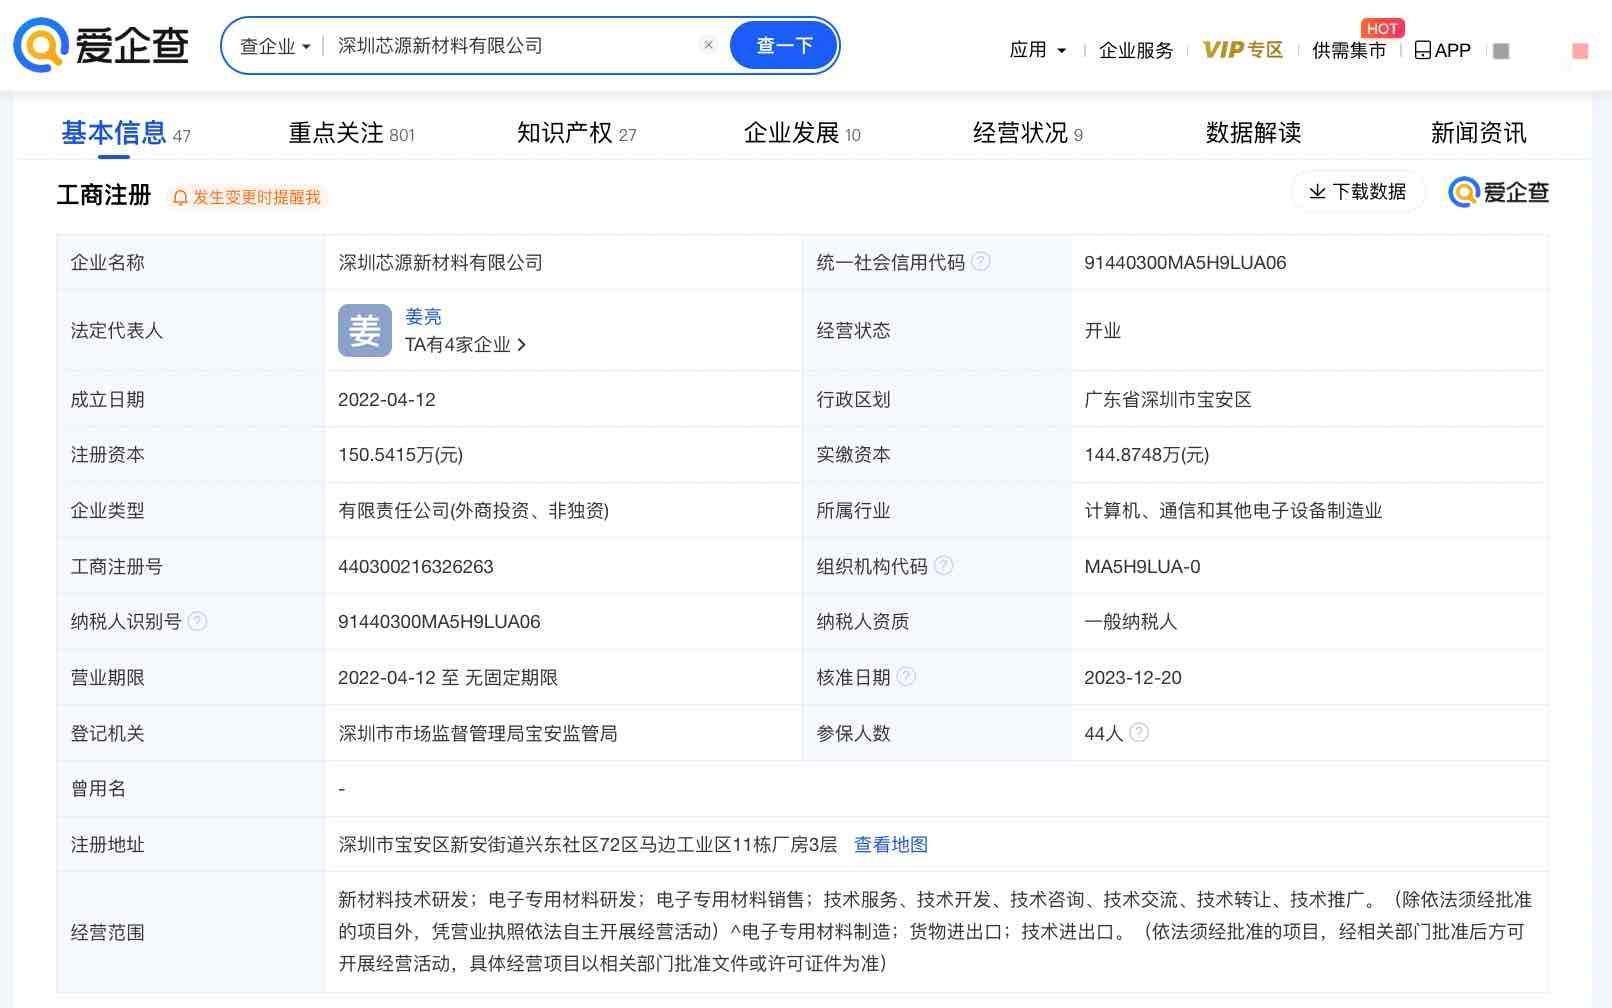Click the help icon next to 统一社会信用代码
The height and width of the screenshot is (1008, 1612).
pos(981,261)
